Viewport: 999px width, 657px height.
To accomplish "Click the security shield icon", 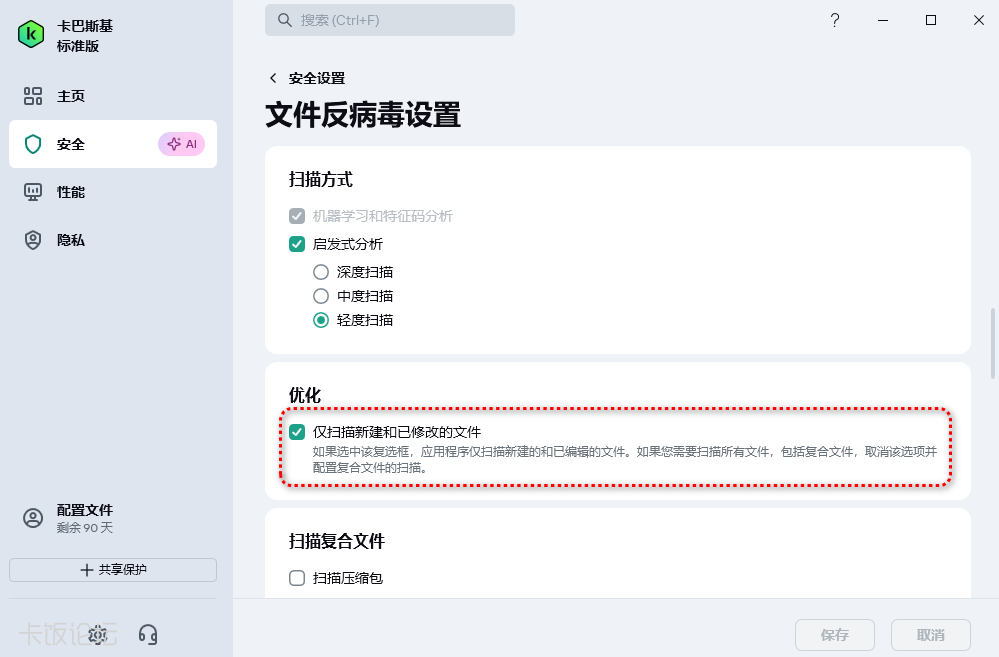I will (32, 144).
